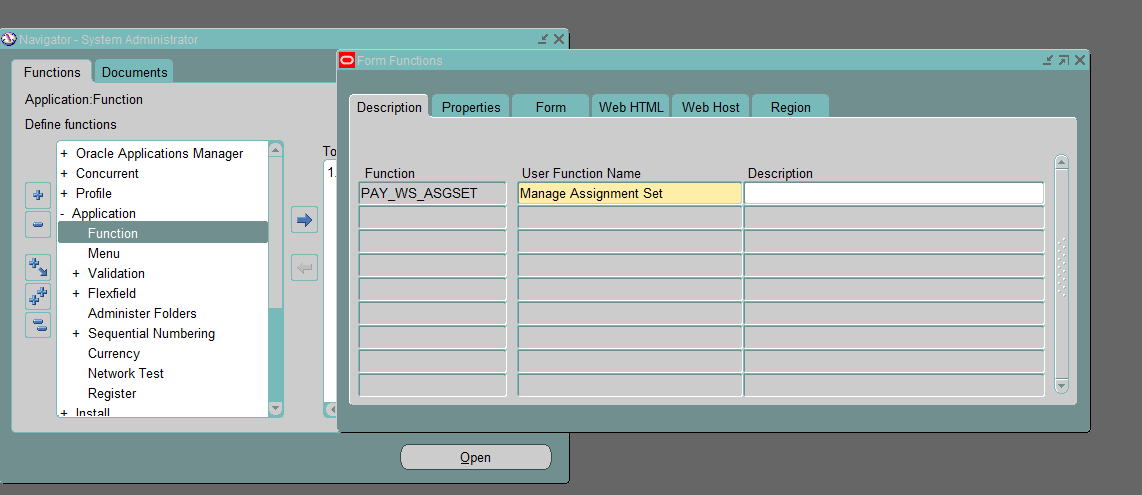
Task: Click the Application label in the tree
Action: (x=103, y=213)
